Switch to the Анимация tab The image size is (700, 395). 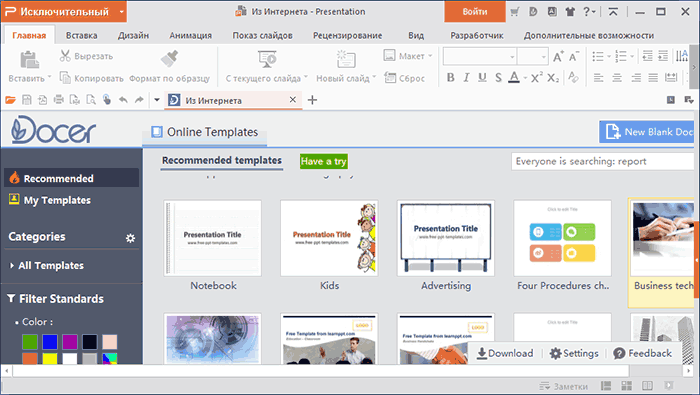(191, 35)
